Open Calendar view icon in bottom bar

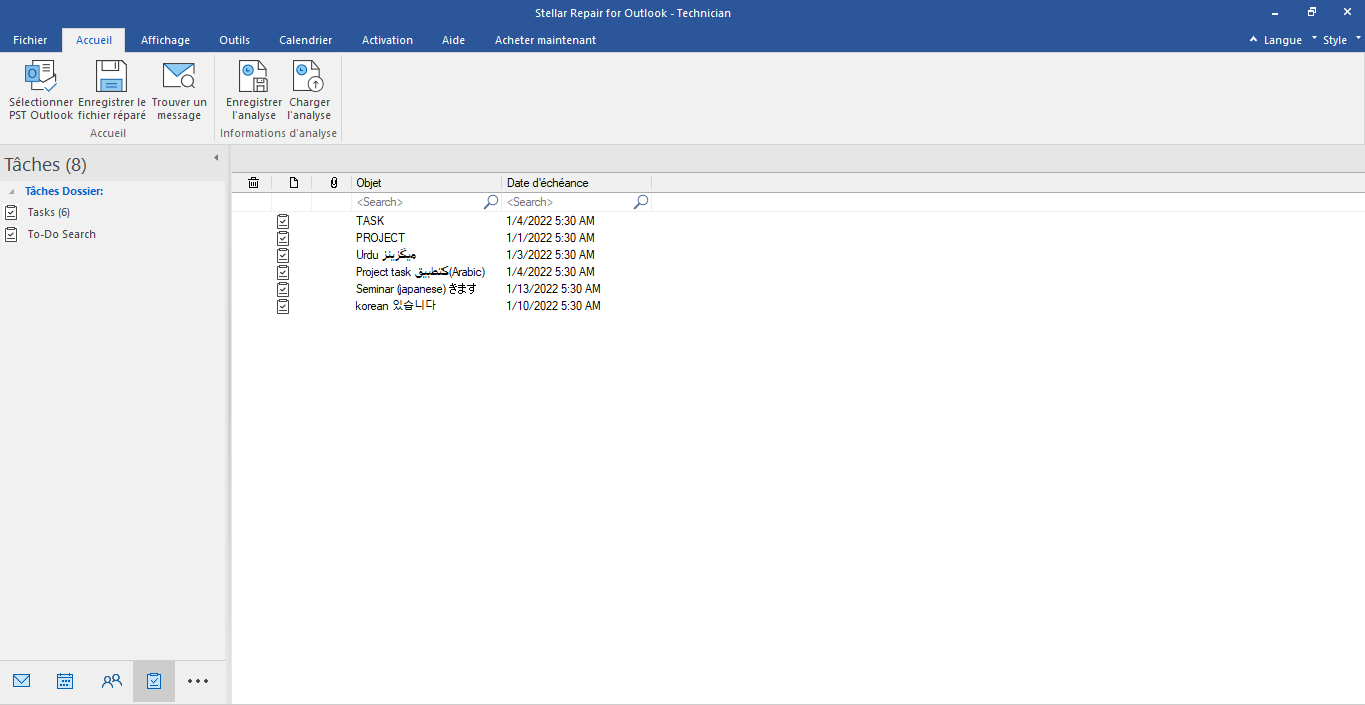tap(65, 681)
